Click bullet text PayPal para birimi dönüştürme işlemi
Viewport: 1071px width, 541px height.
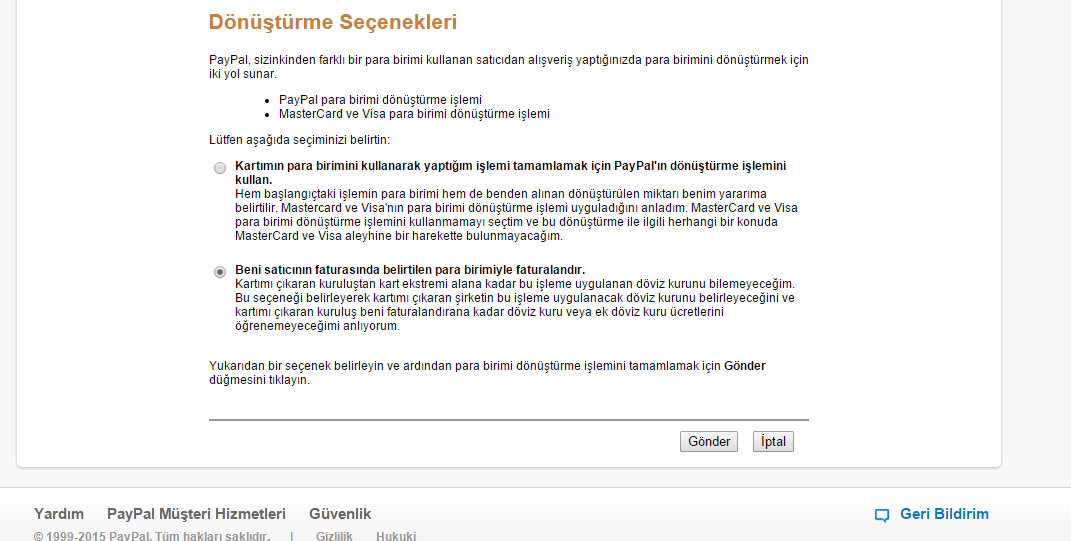[x=380, y=100]
